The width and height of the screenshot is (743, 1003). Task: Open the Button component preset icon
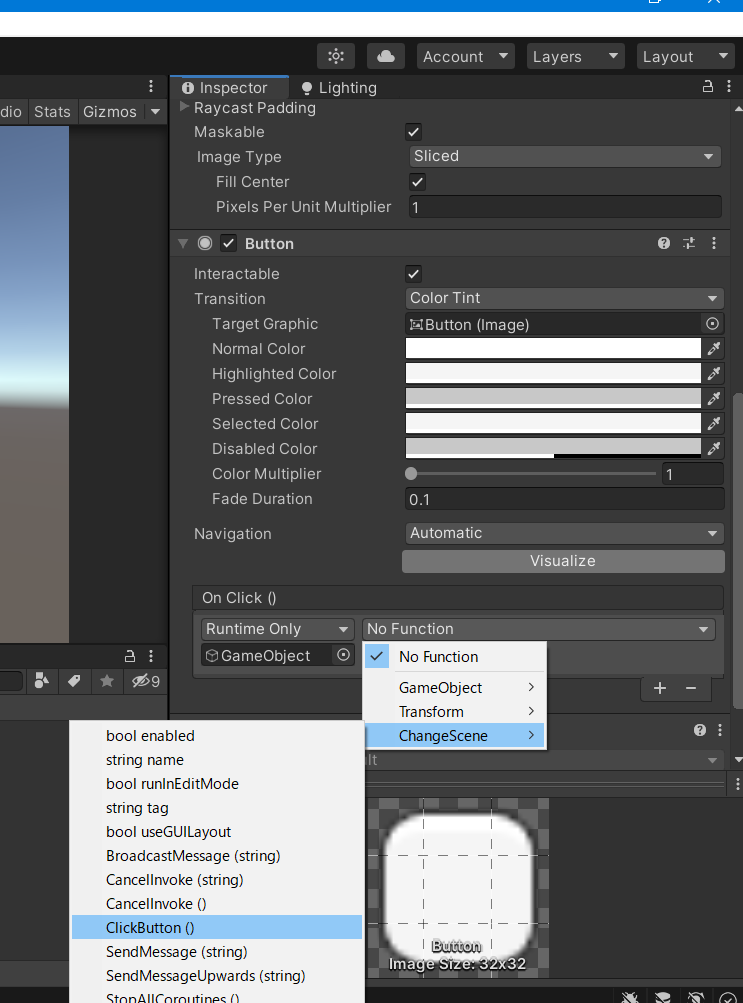point(689,243)
